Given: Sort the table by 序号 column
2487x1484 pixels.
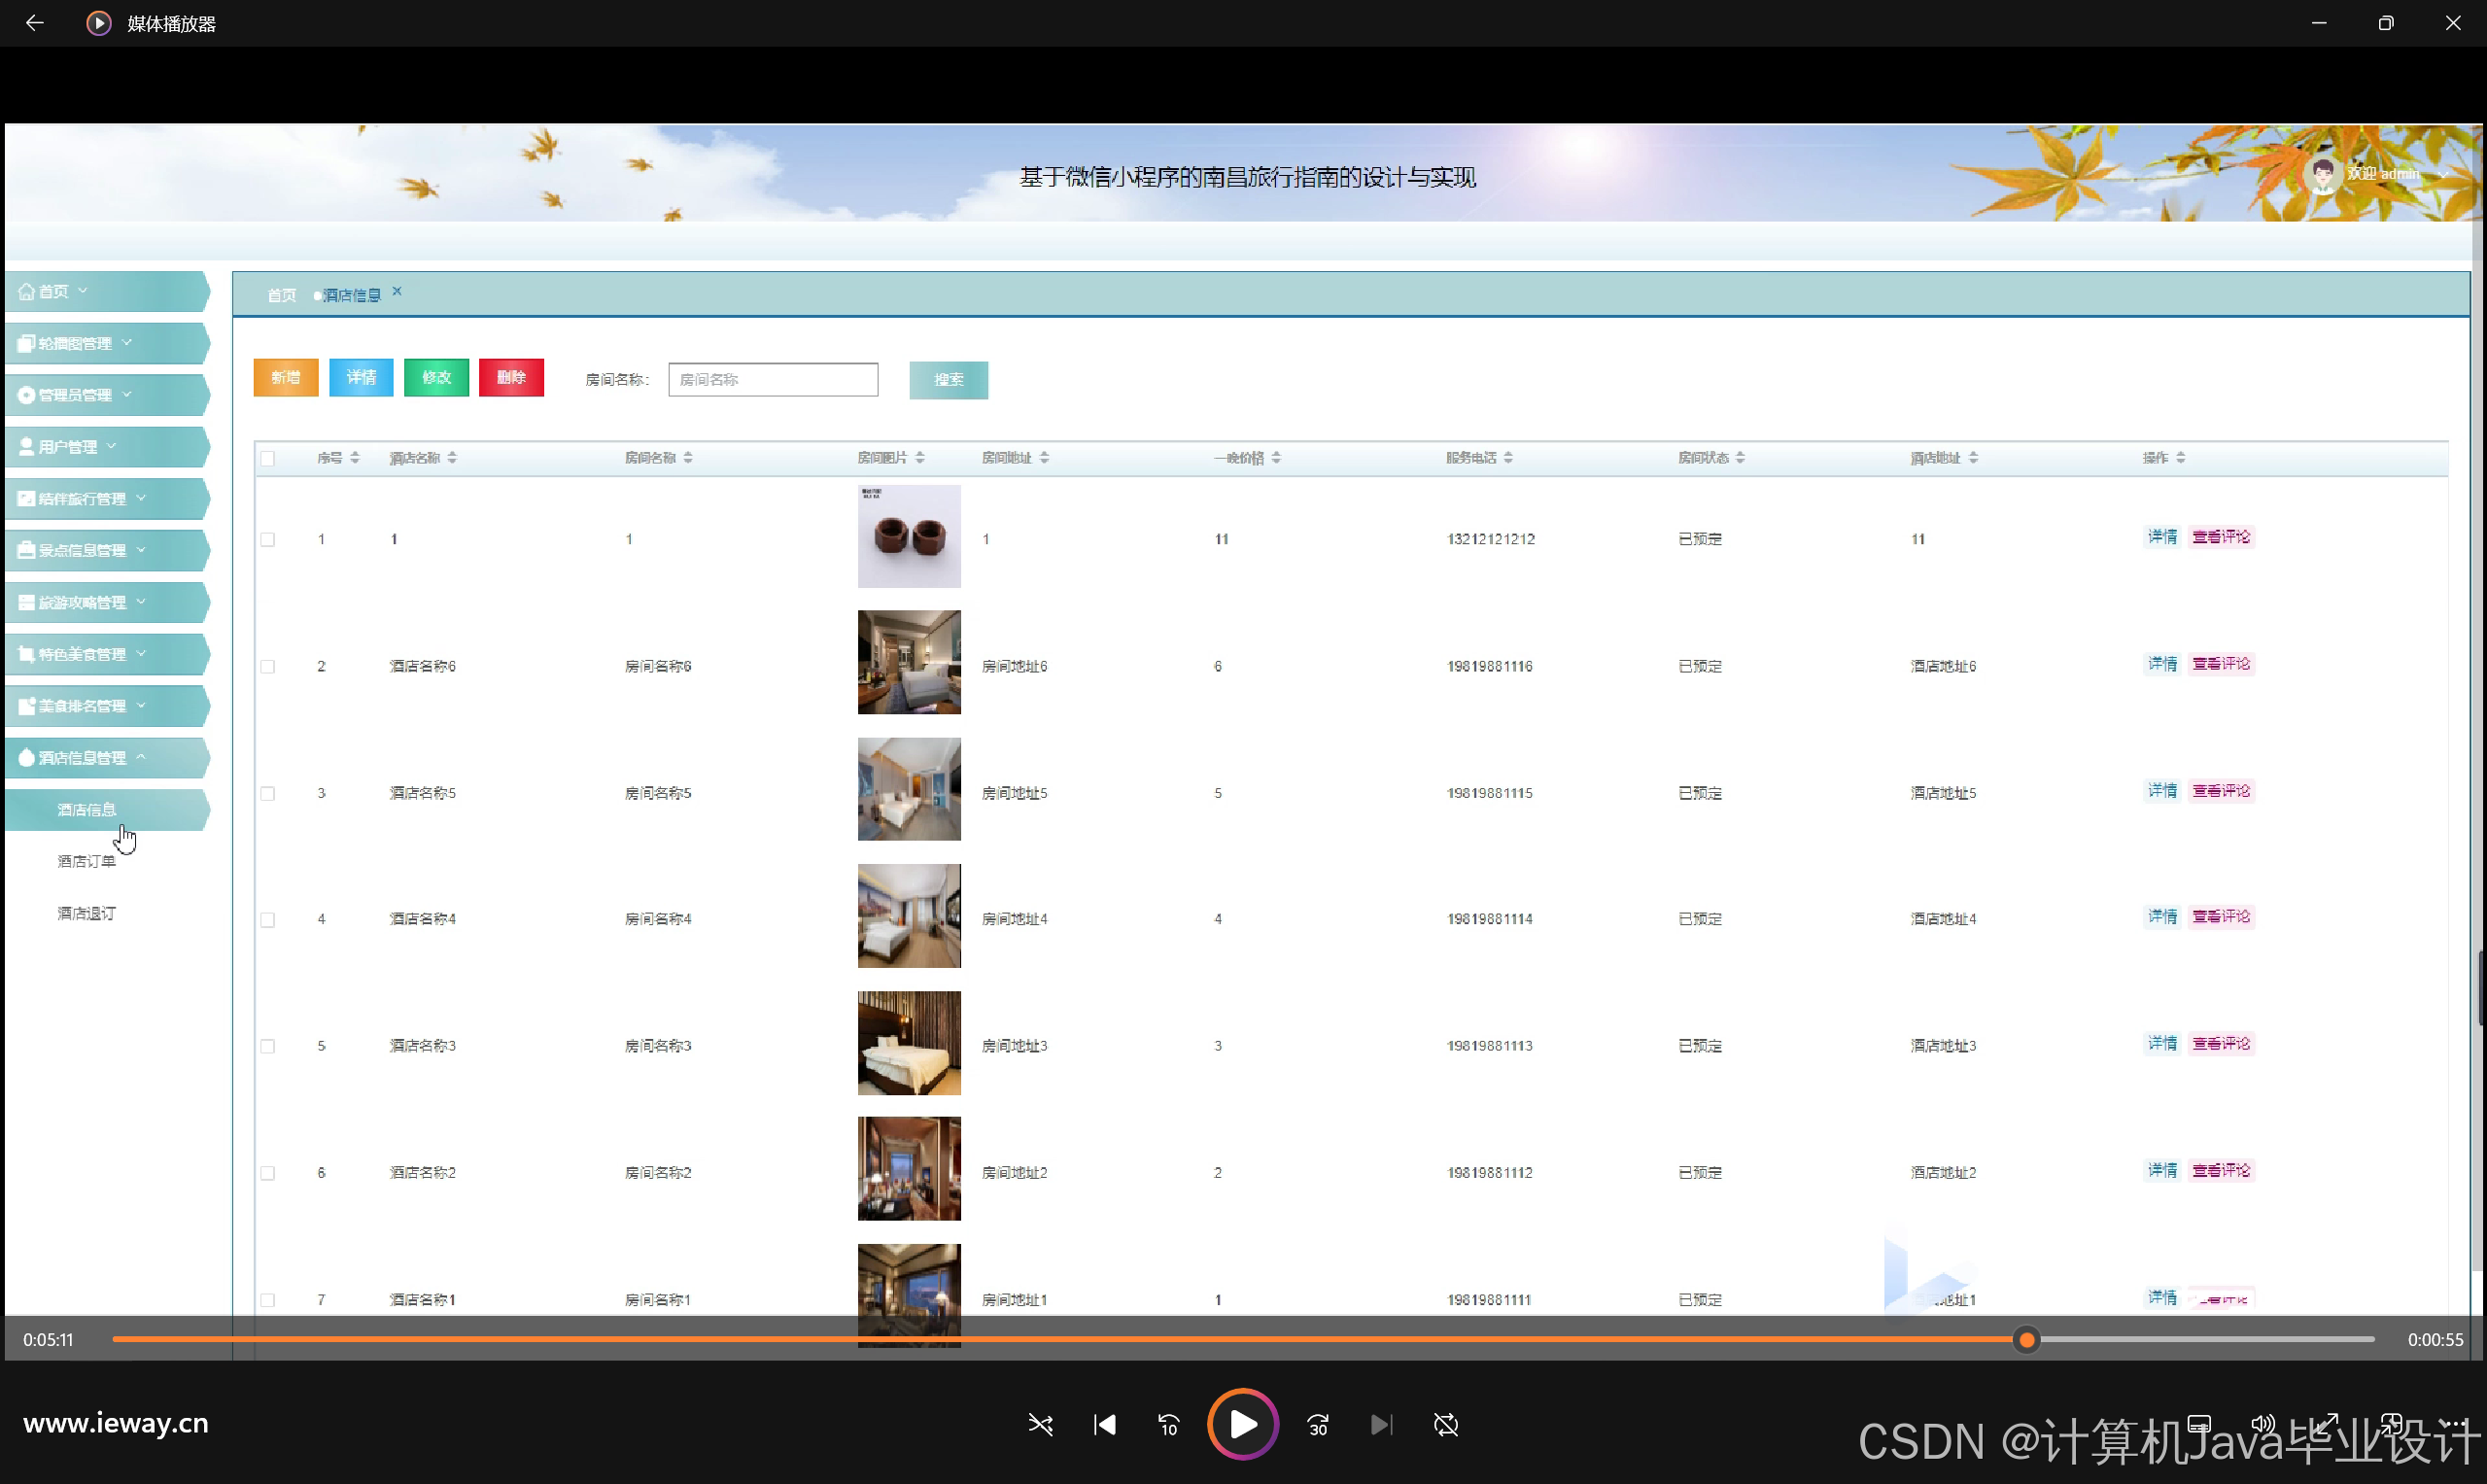Looking at the screenshot, I should pos(355,458).
